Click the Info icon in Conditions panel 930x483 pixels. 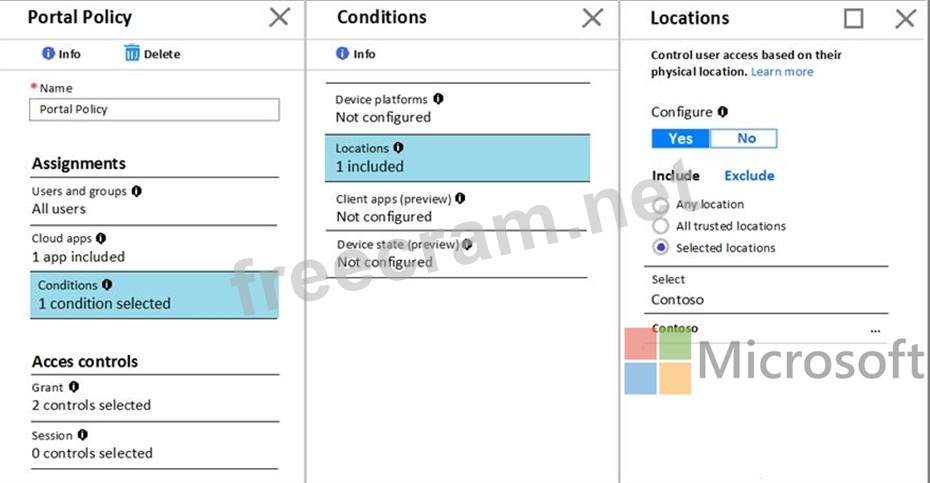(343, 53)
